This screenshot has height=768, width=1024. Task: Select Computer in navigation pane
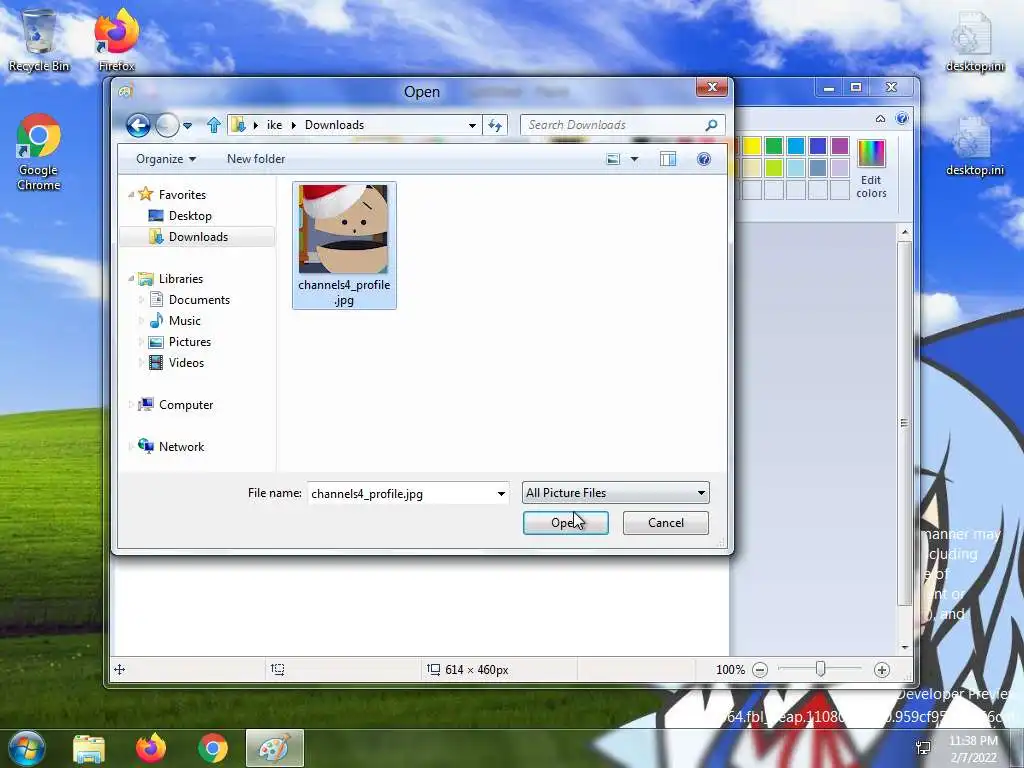coord(185,405)
